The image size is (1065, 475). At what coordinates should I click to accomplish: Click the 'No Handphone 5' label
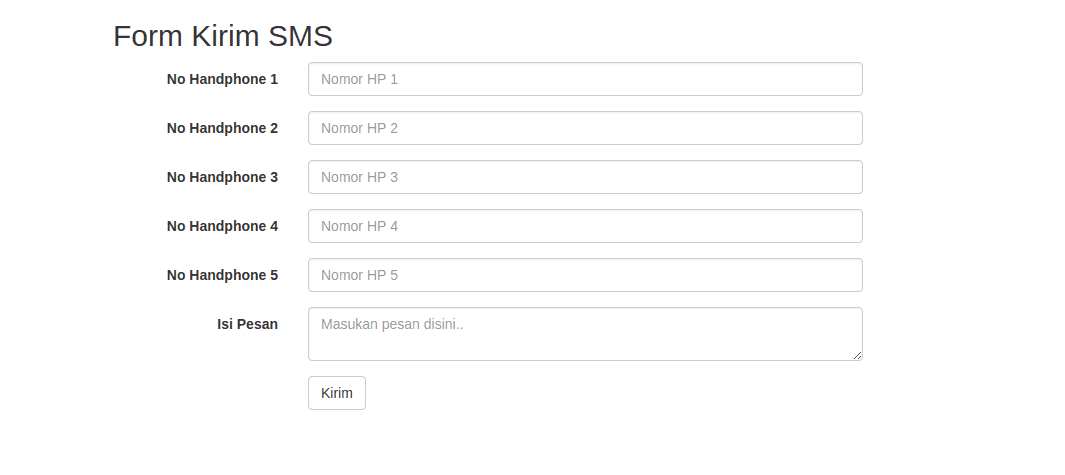(x=222, y=275)
